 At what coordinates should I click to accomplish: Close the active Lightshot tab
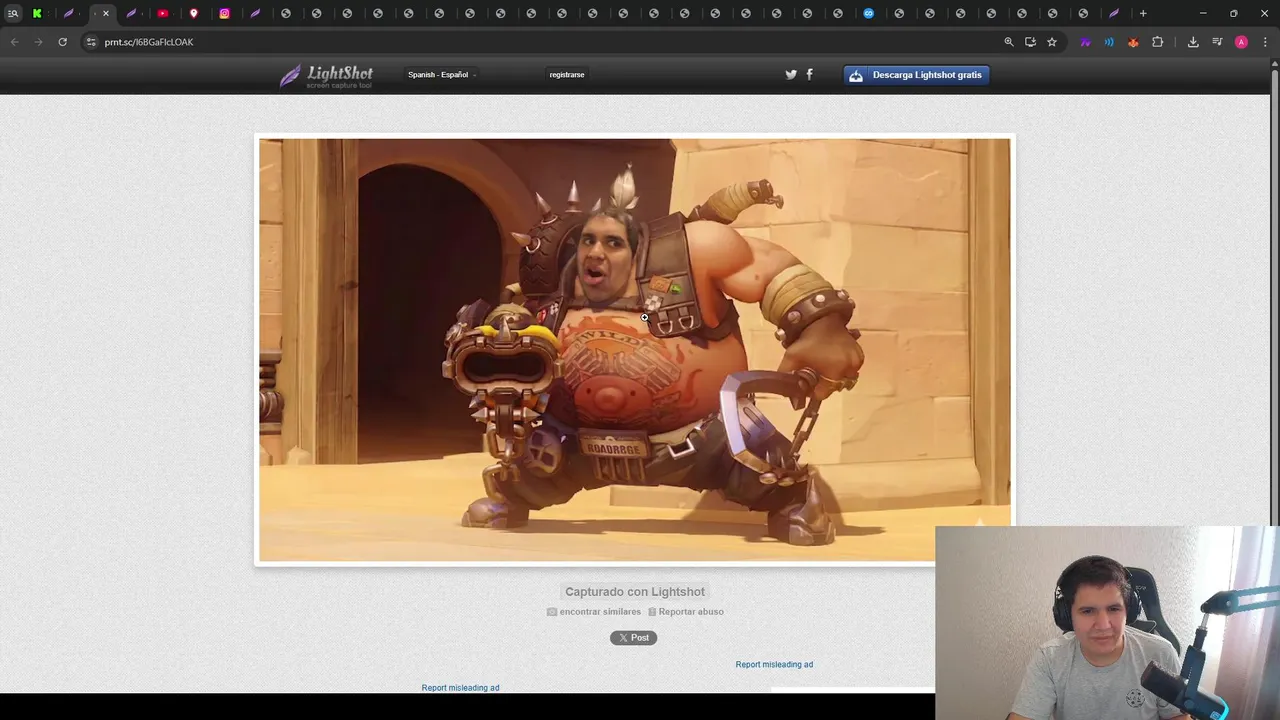[x=106, y=13]
